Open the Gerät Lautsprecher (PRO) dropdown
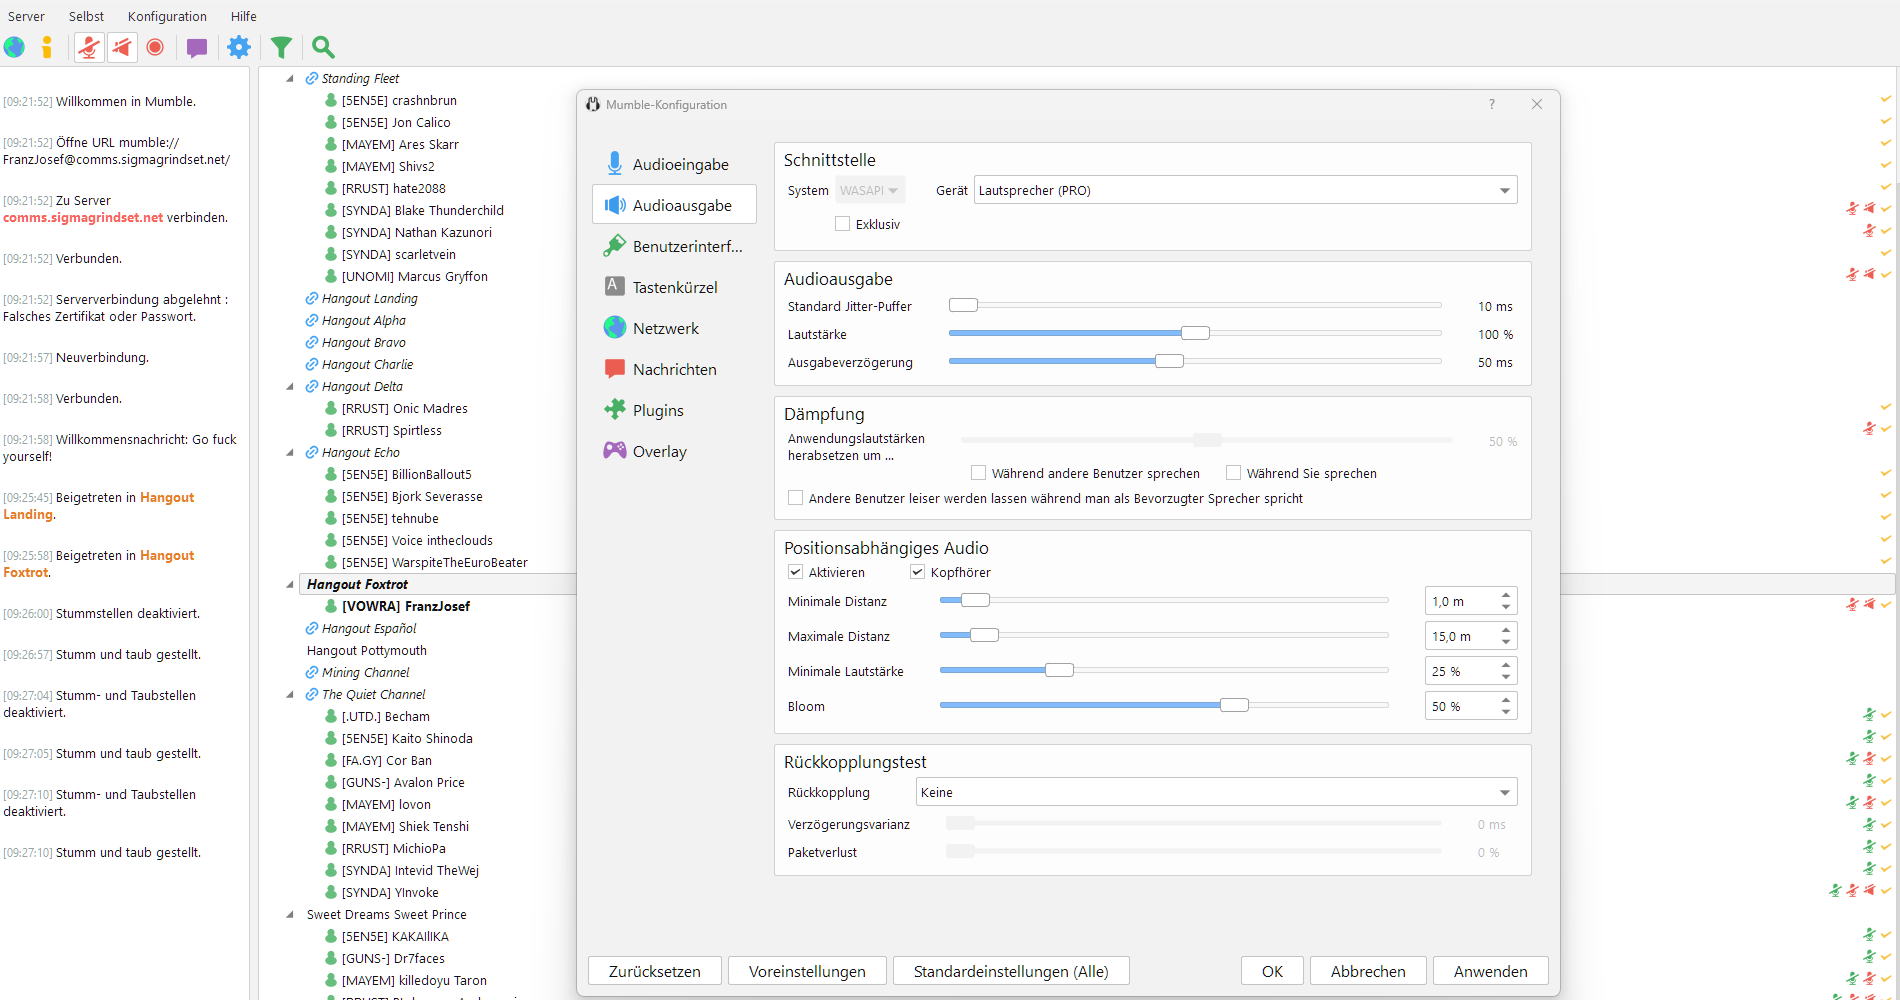Image resolution: width=1900 pixels, height=1000 pixels. point(1245,190)
